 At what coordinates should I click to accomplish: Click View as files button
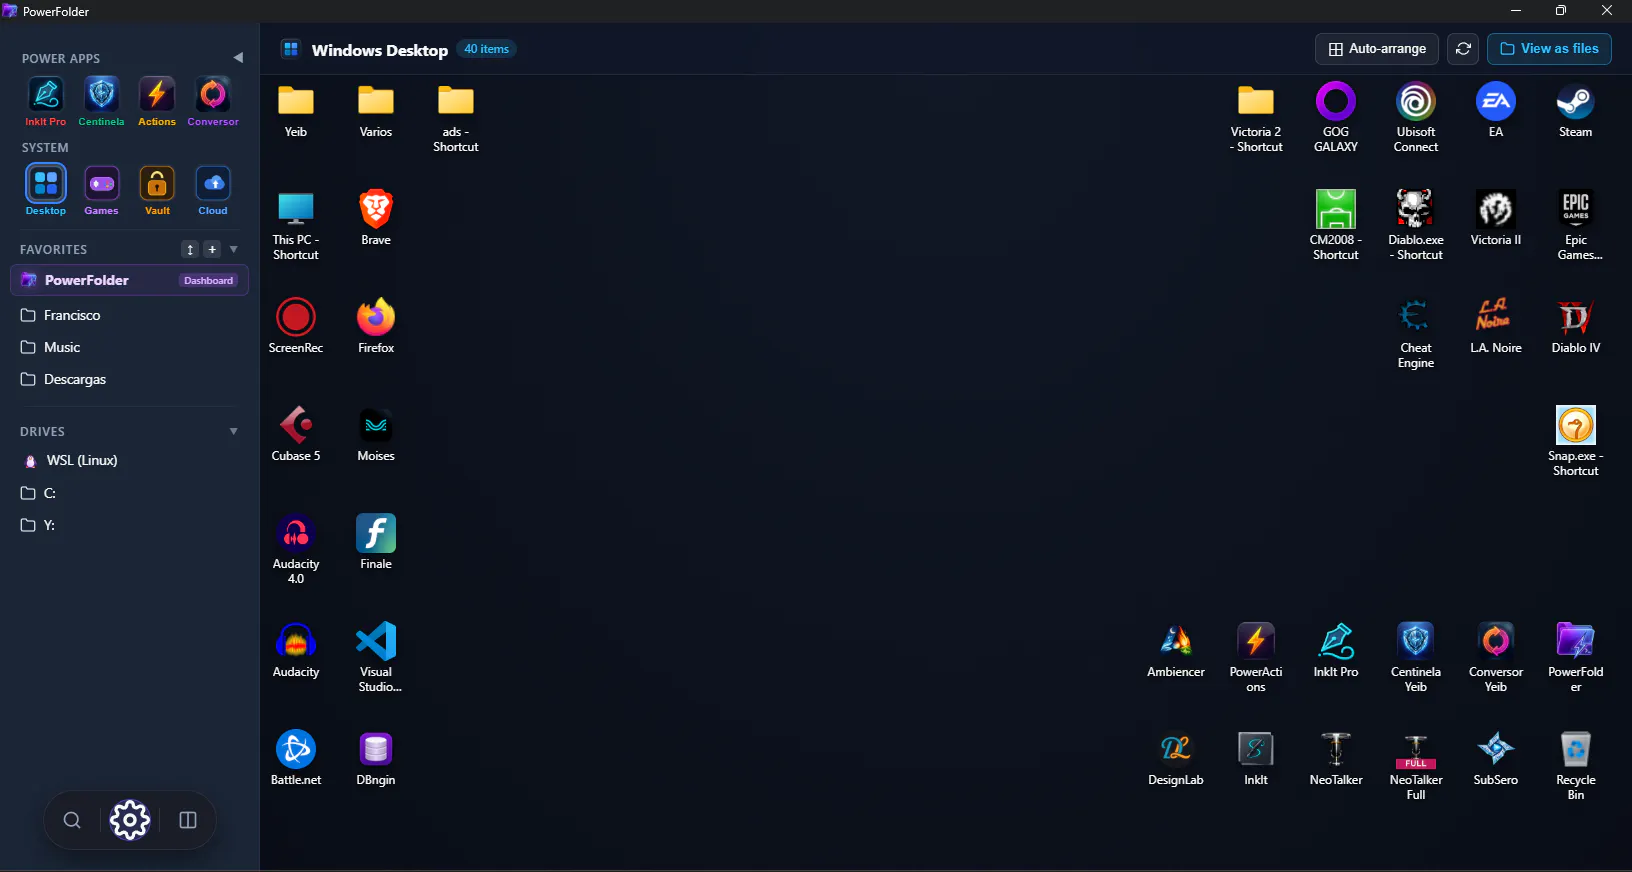pyautogui.click(x=1549, y=48)
